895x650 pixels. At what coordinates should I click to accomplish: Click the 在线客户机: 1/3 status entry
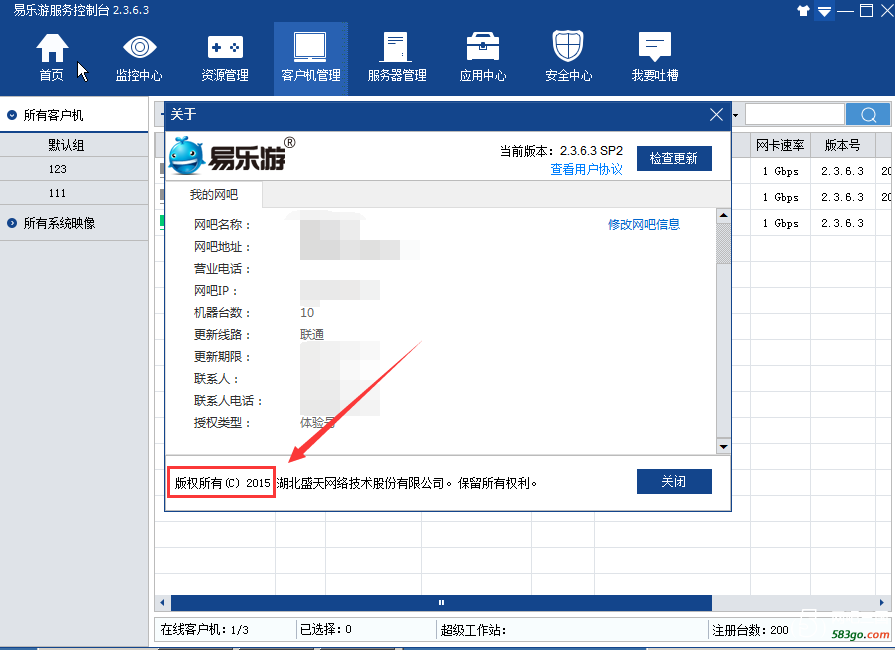[204, 629]
